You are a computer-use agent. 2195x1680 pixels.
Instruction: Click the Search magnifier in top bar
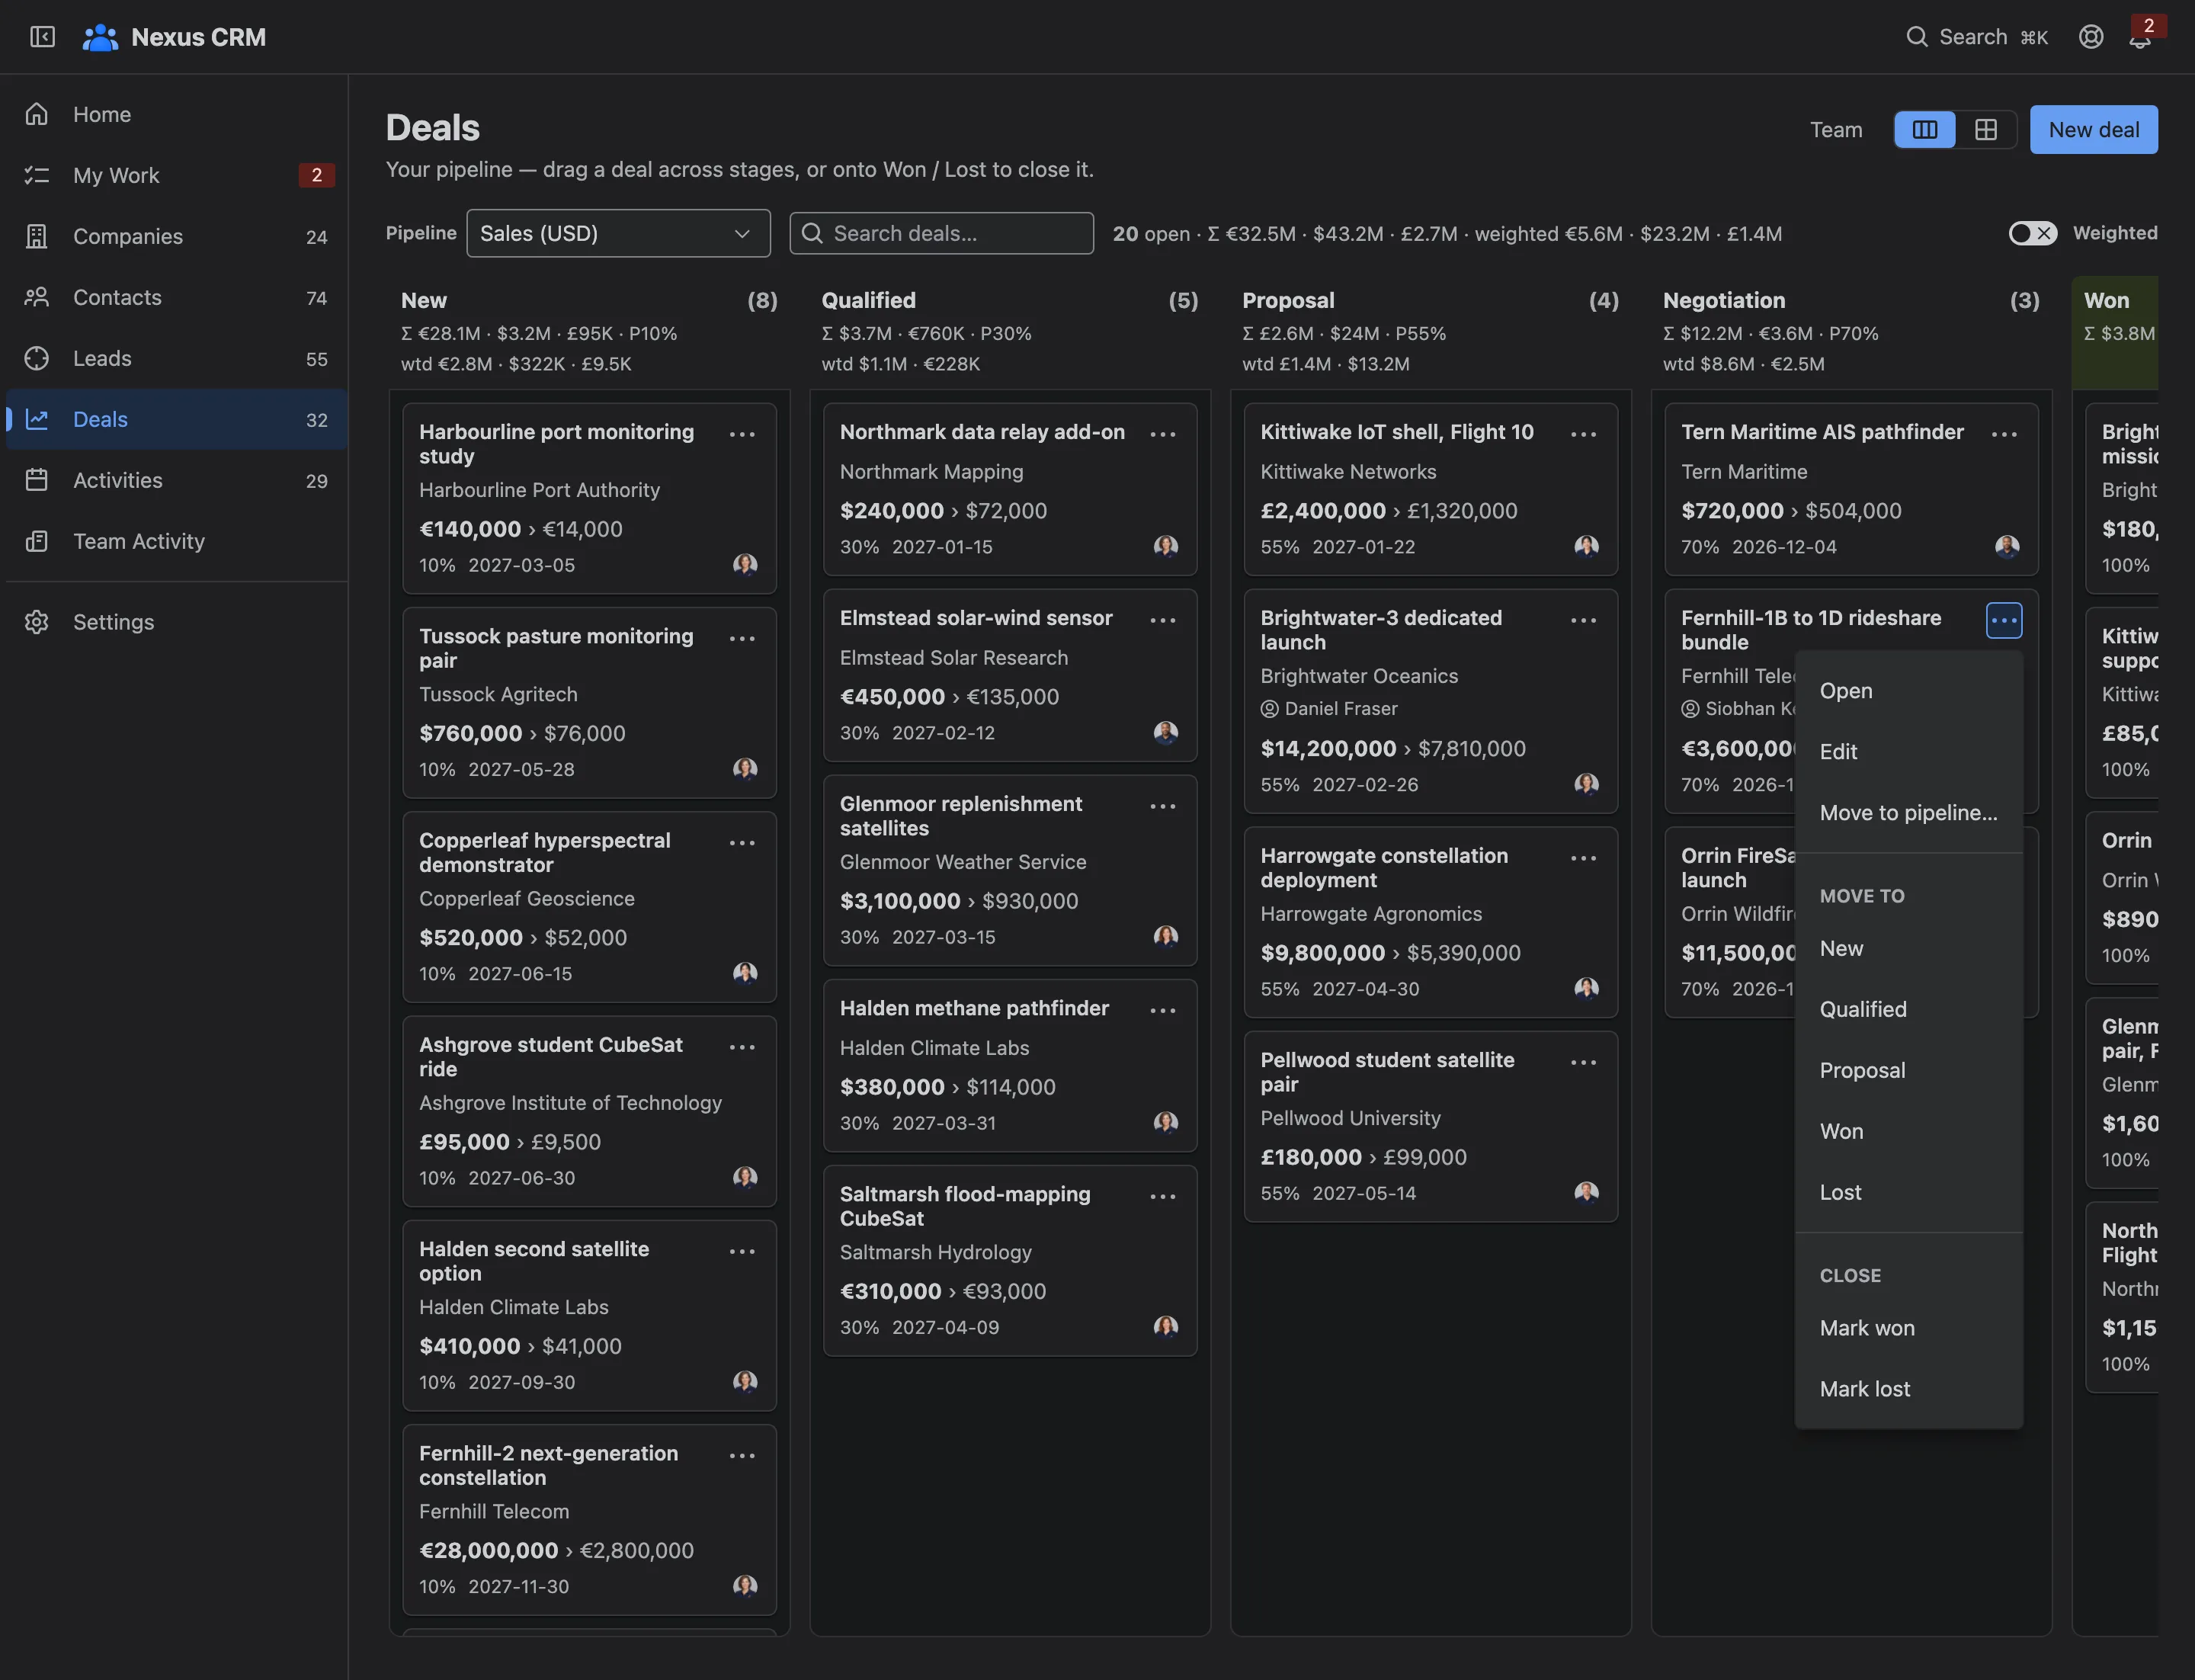[x=1916, y=37]
